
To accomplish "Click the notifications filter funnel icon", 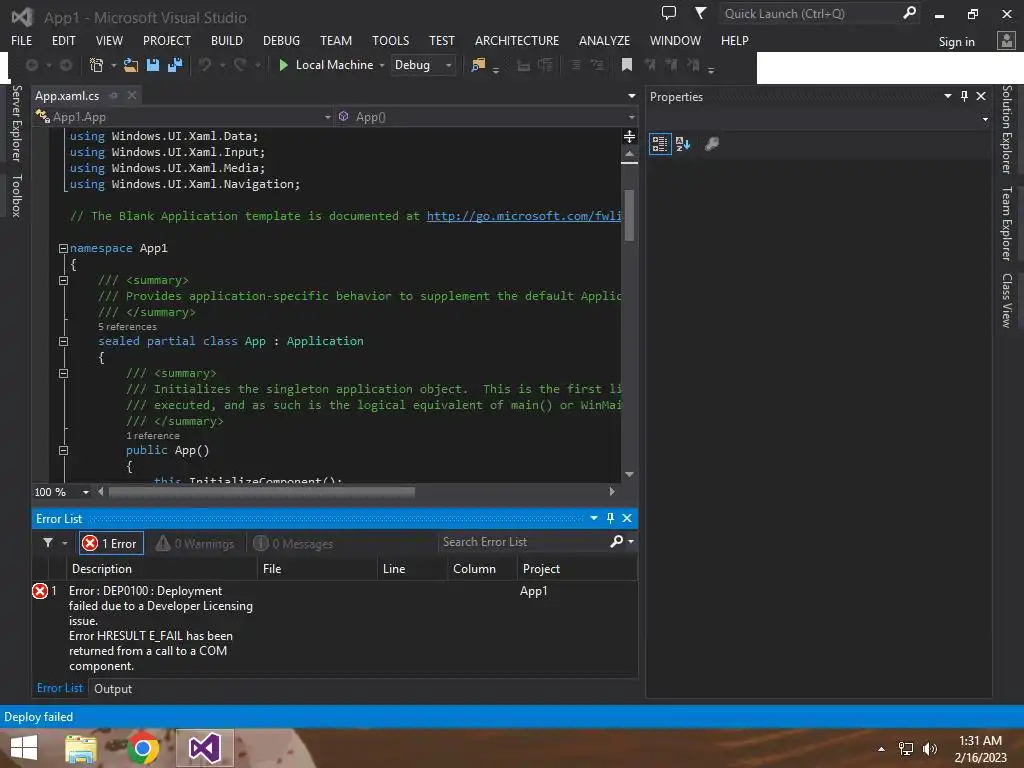I will click(x=700, y=13).
